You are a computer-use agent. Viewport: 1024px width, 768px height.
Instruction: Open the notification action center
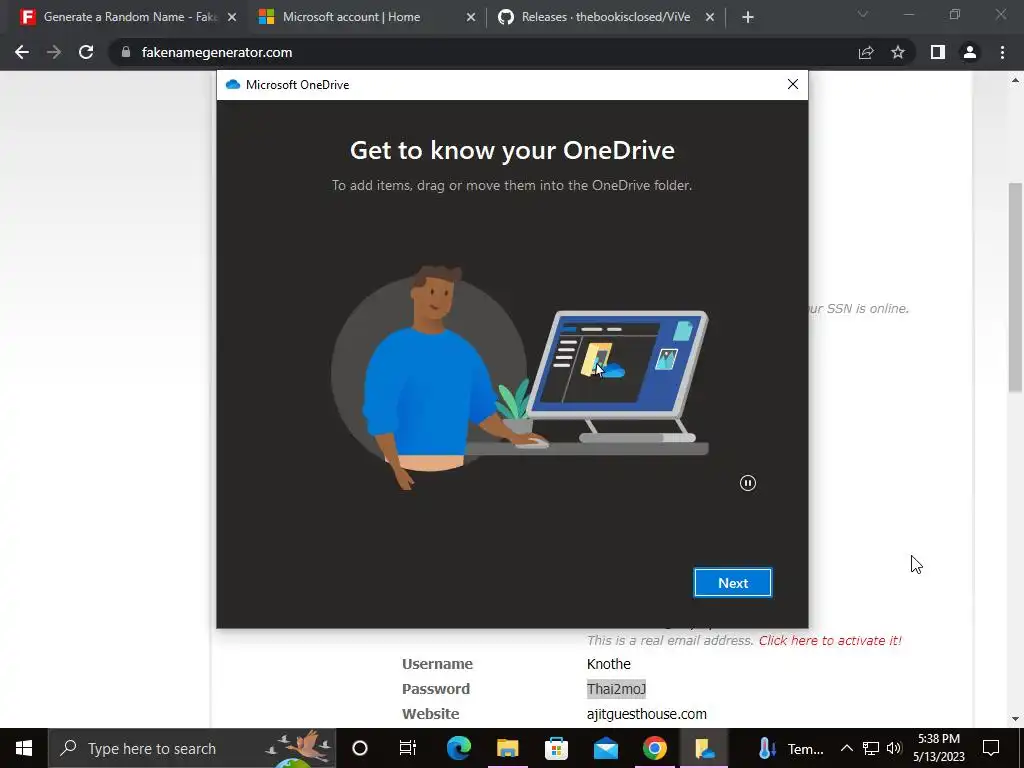point(991,748)
